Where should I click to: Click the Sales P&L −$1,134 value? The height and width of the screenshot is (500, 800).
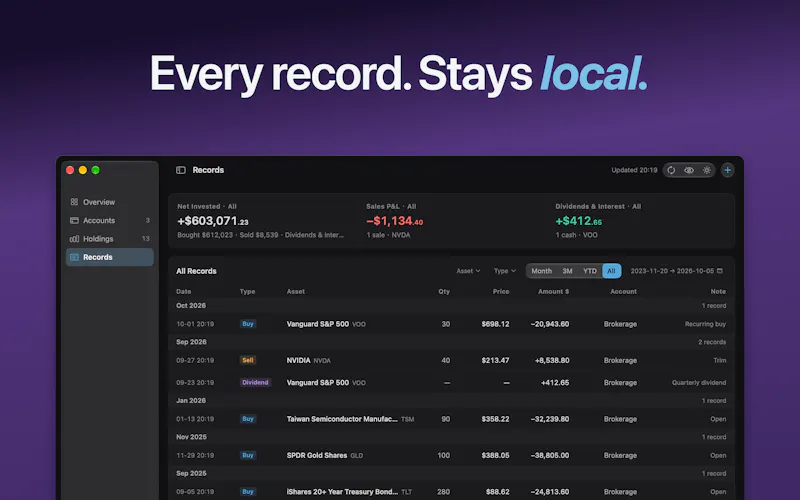click(x=394, y=221)
